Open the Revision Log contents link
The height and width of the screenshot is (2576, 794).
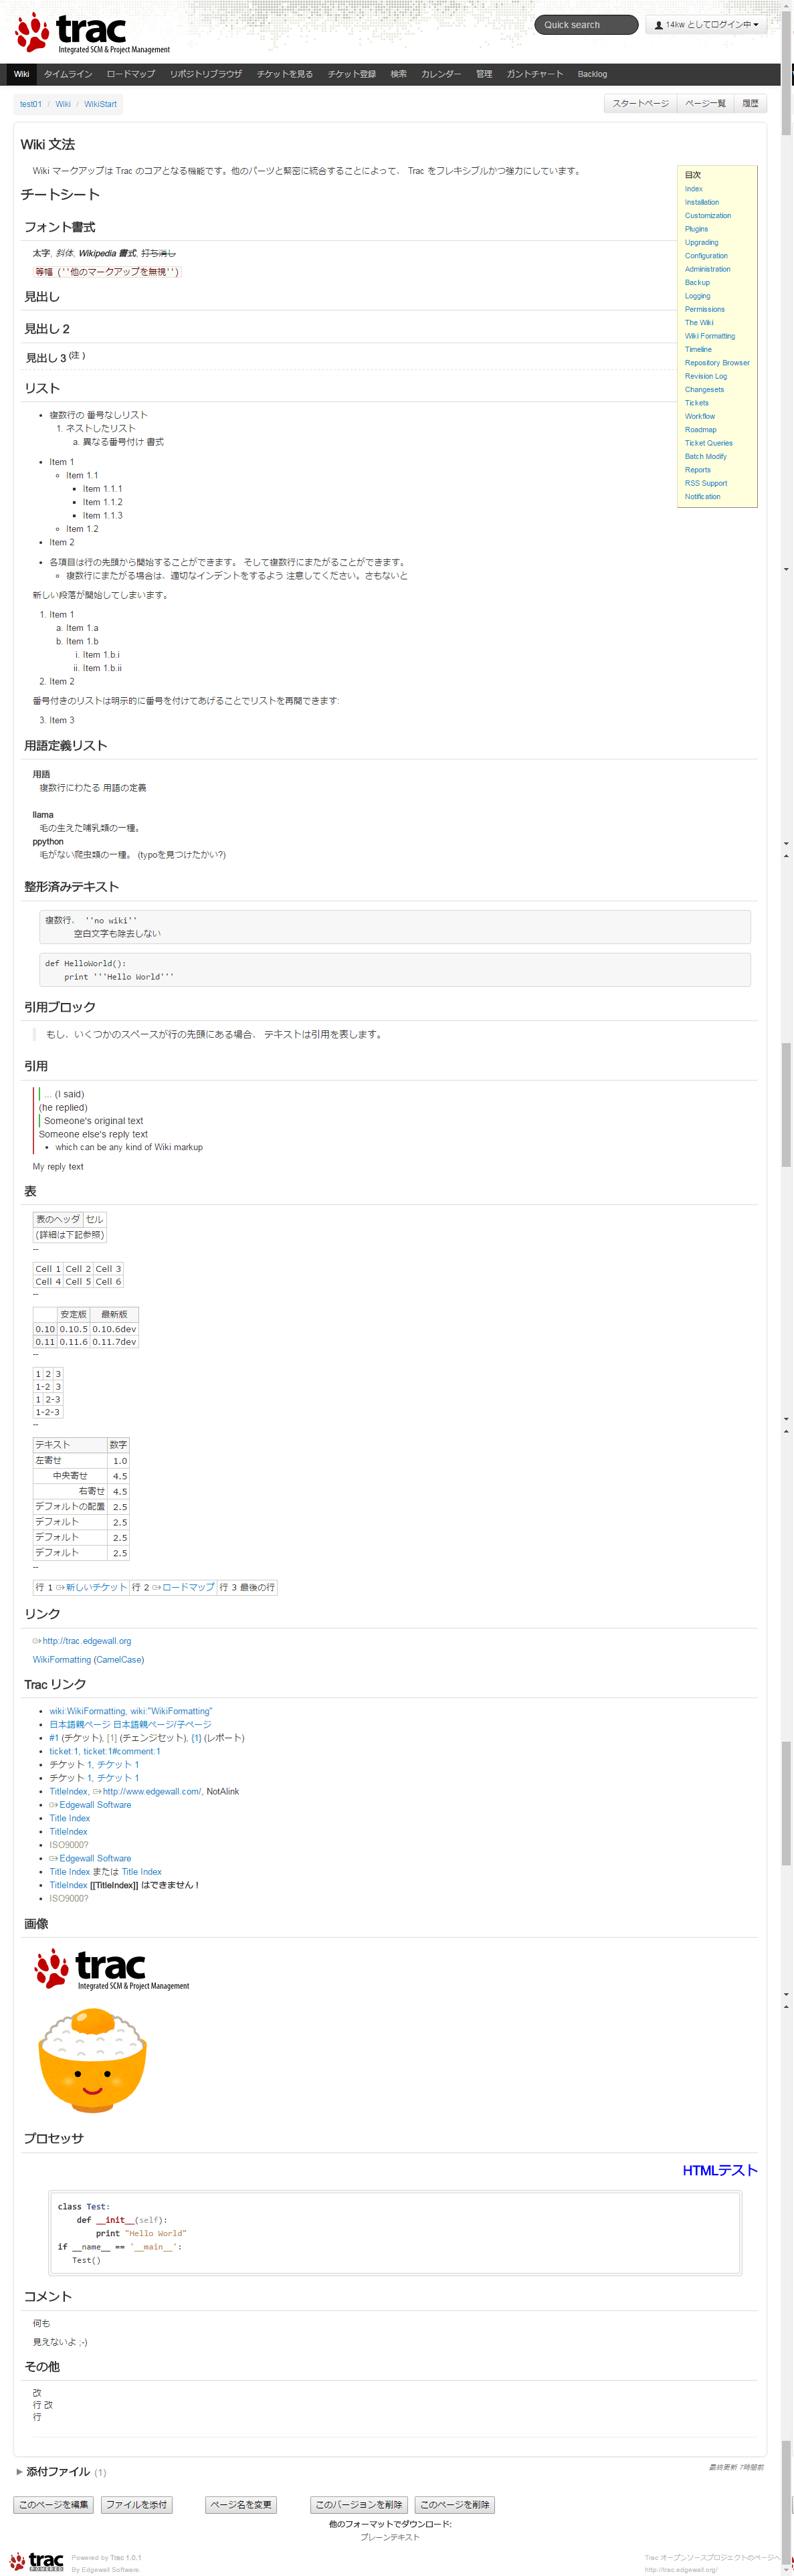(705, 376)
